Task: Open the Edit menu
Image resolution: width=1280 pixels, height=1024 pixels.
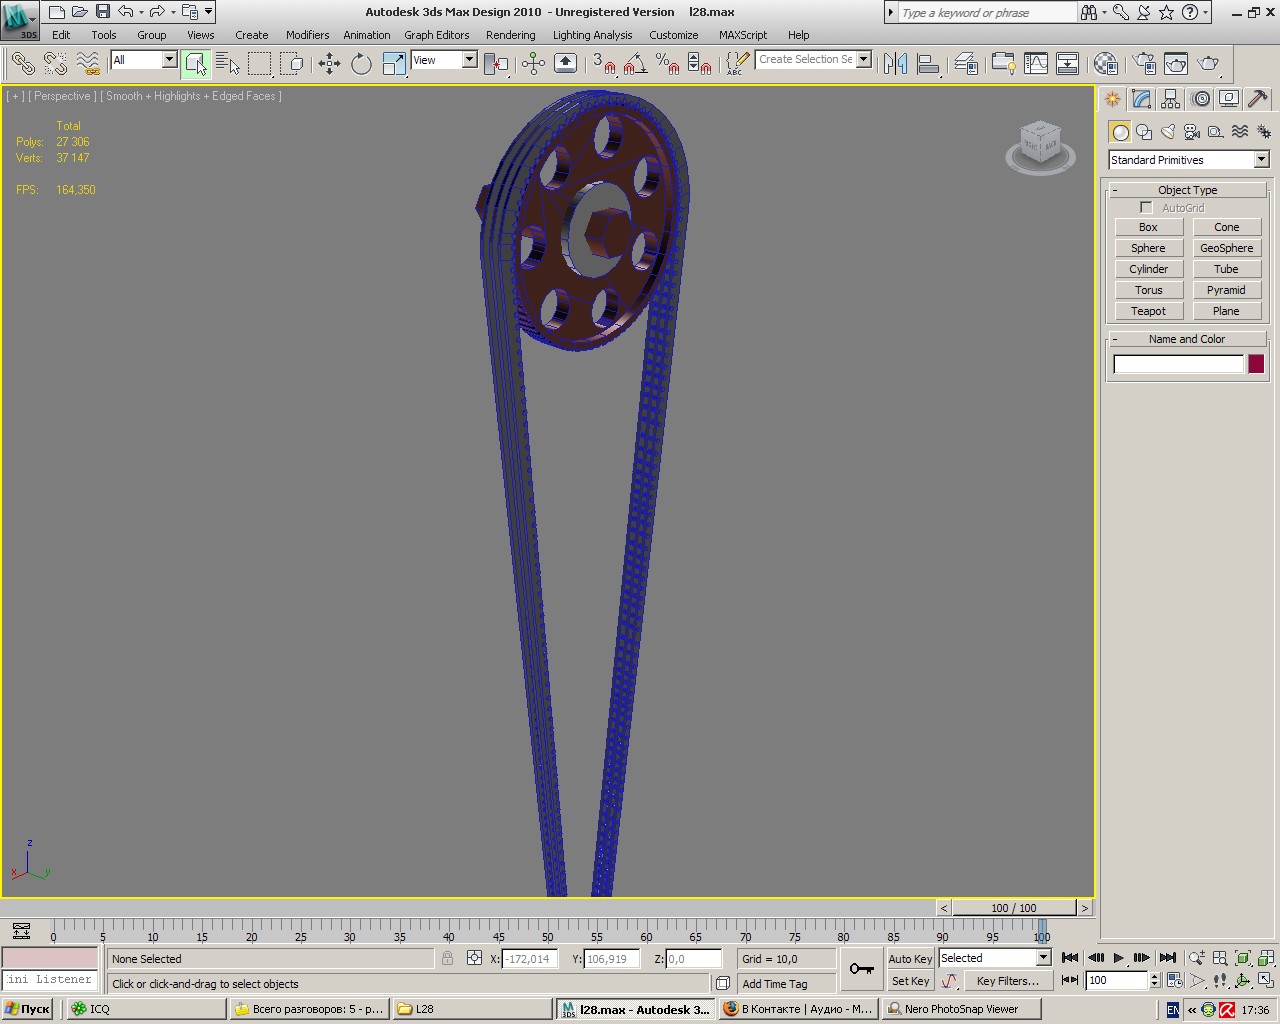Action: tap(61, 35)
